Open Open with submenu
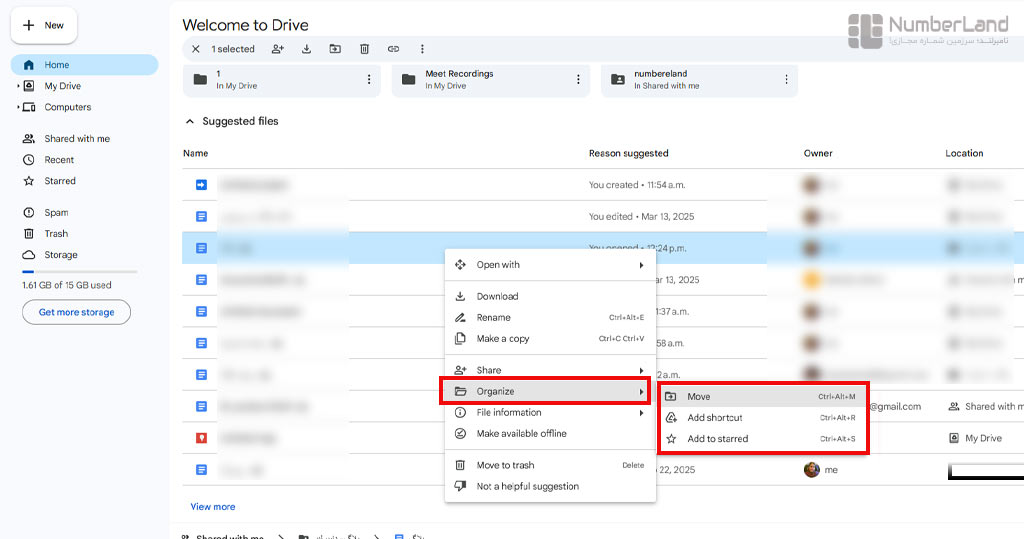The width and height of the screenshot is (1024, 539). click(550, 265)
